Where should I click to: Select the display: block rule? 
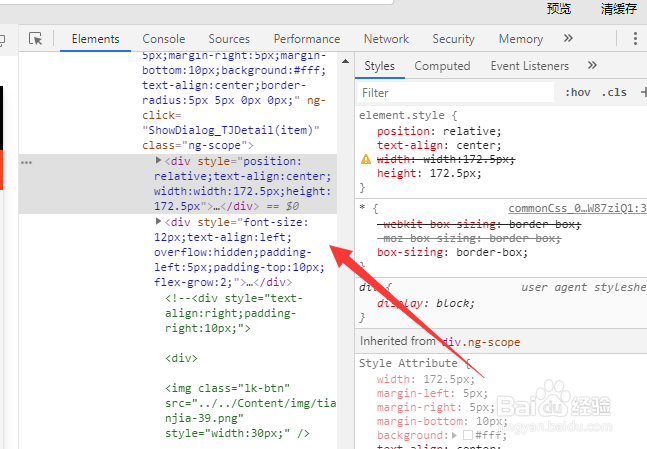[x=425, y=303]
